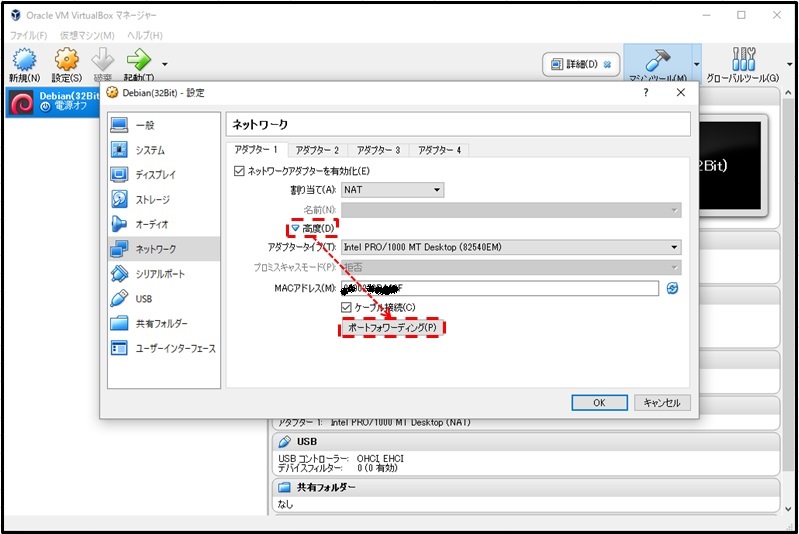Expand the Global Tools dropdown arrow

790,65
